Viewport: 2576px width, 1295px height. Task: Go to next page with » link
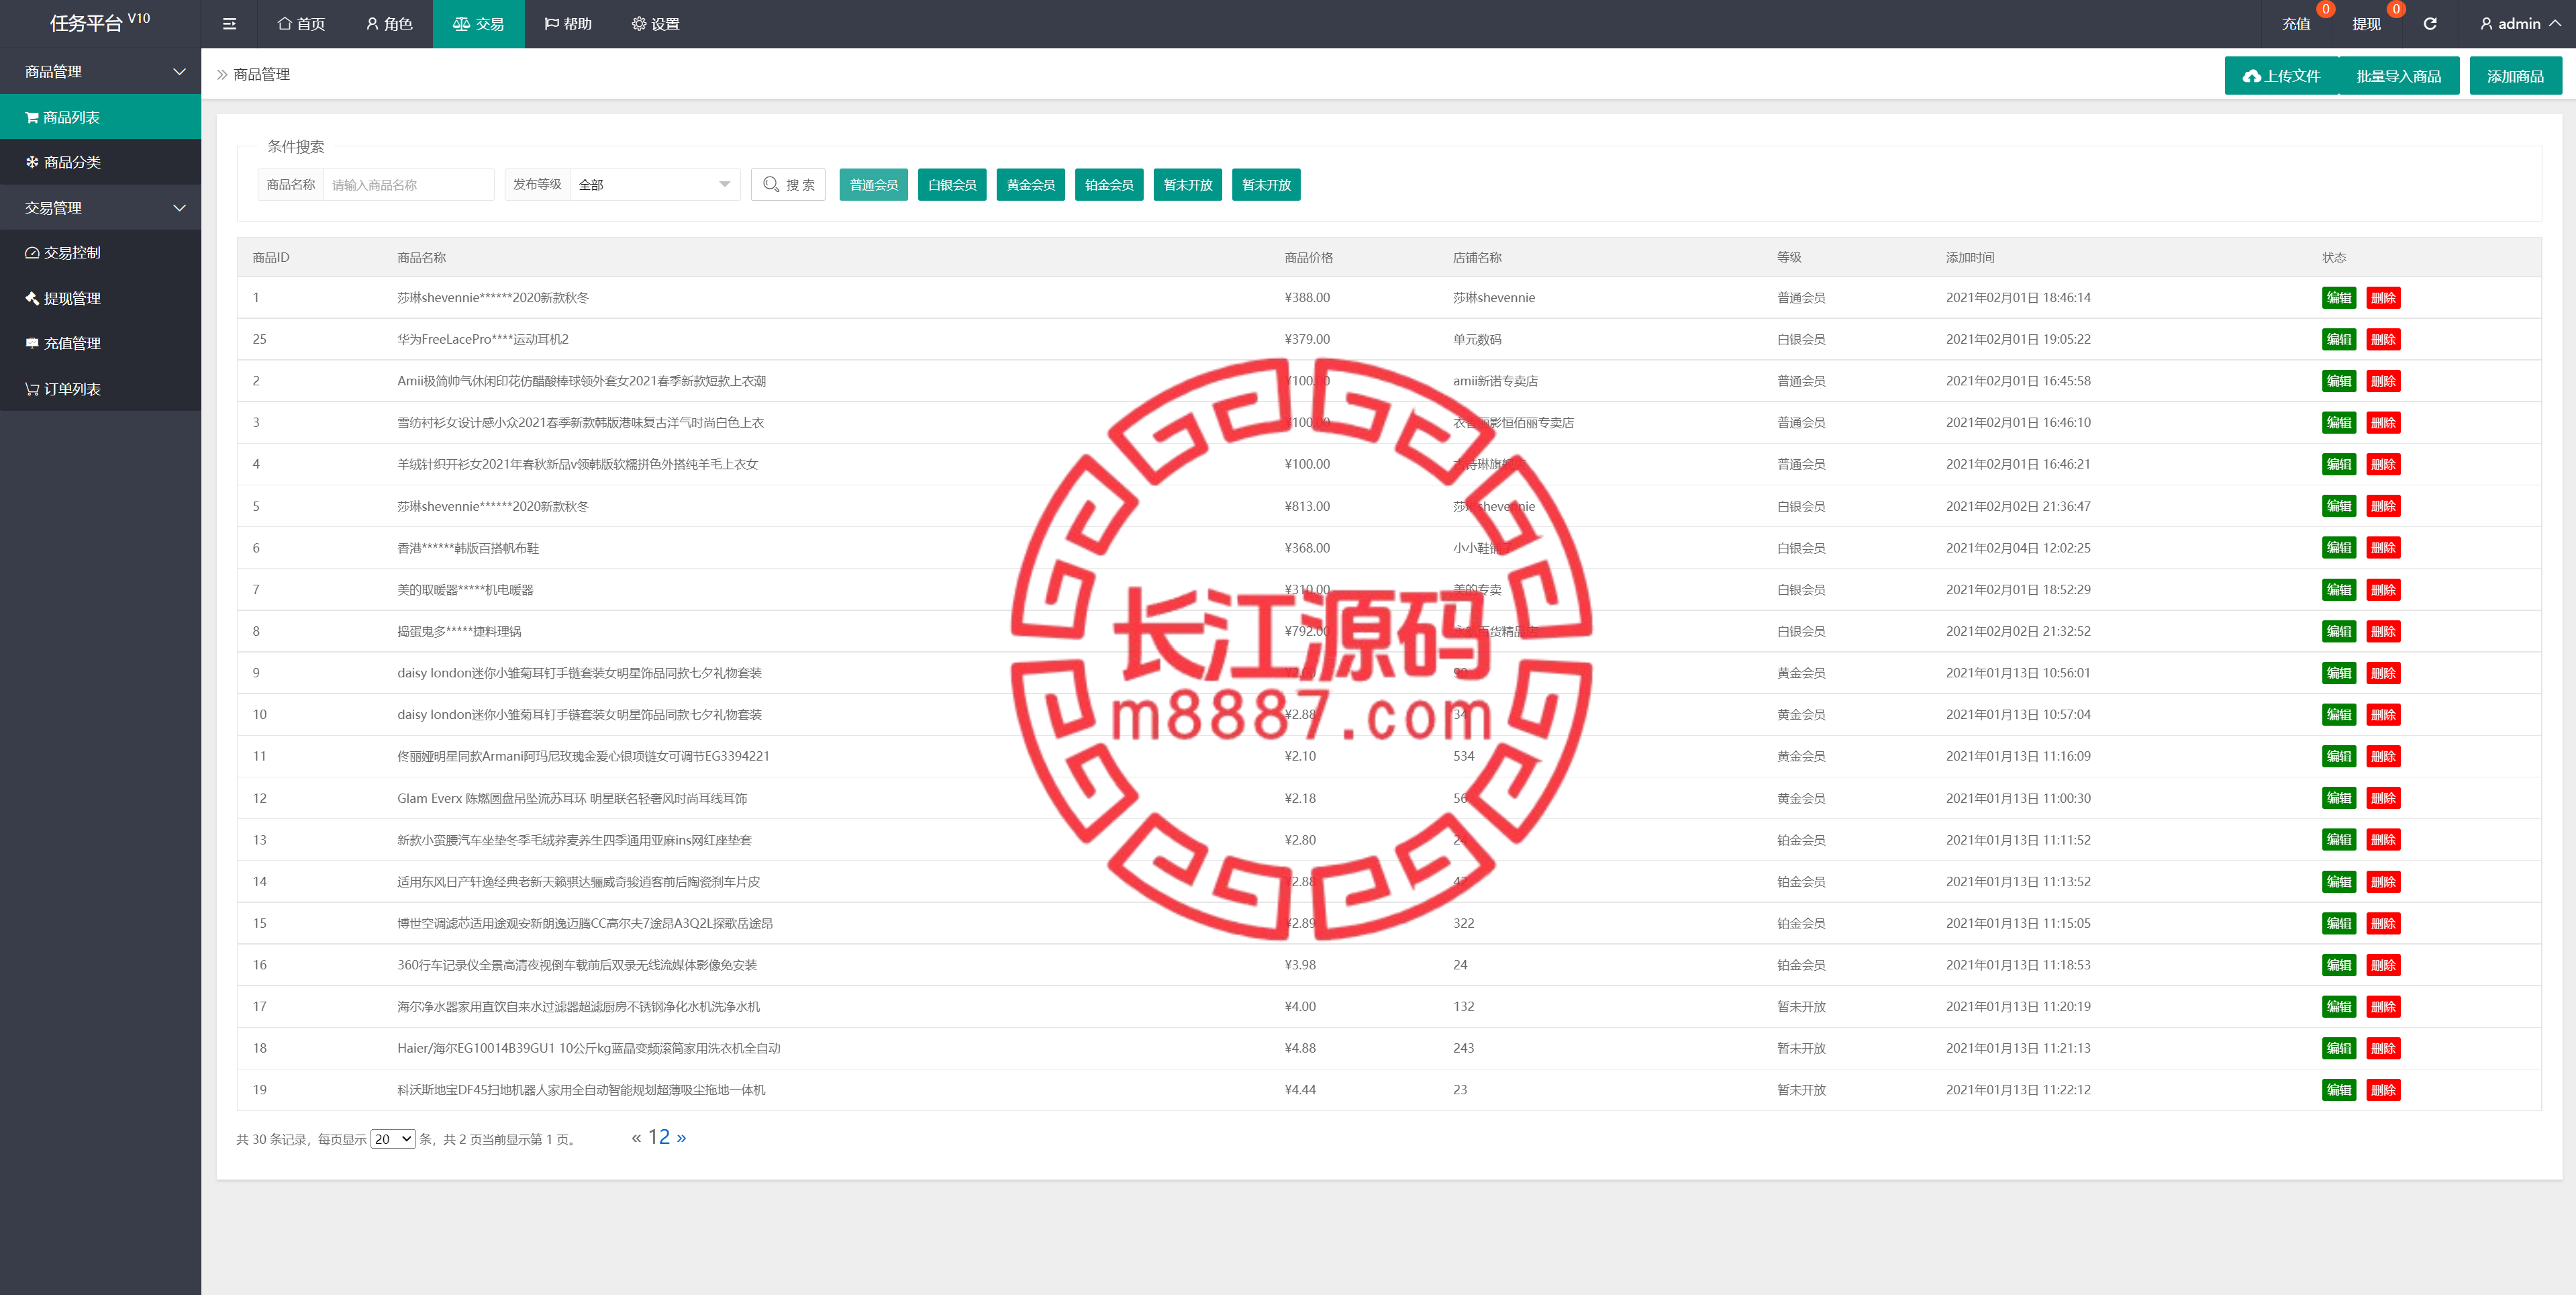pos(681,1138)
